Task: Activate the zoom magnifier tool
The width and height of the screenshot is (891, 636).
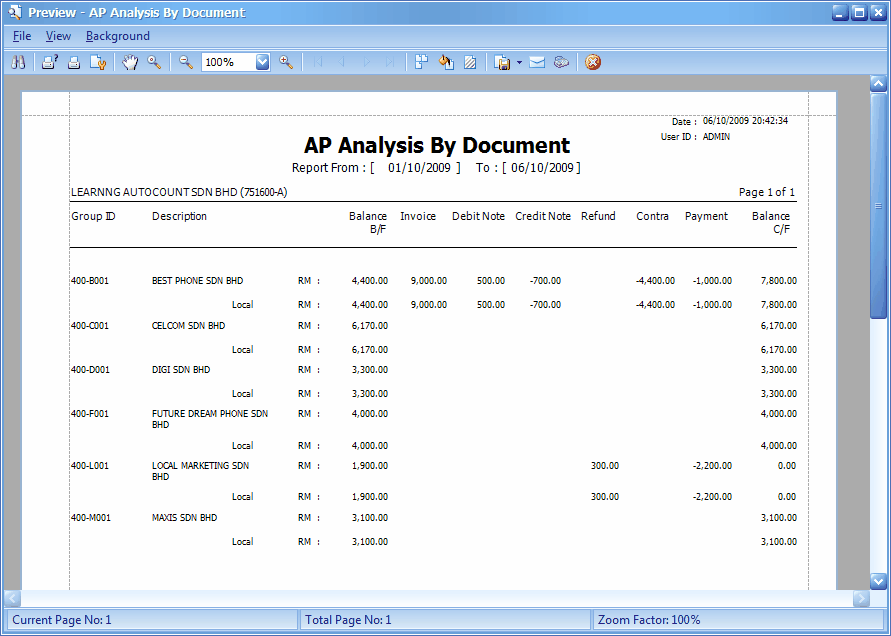Action: tap(155, 62)
